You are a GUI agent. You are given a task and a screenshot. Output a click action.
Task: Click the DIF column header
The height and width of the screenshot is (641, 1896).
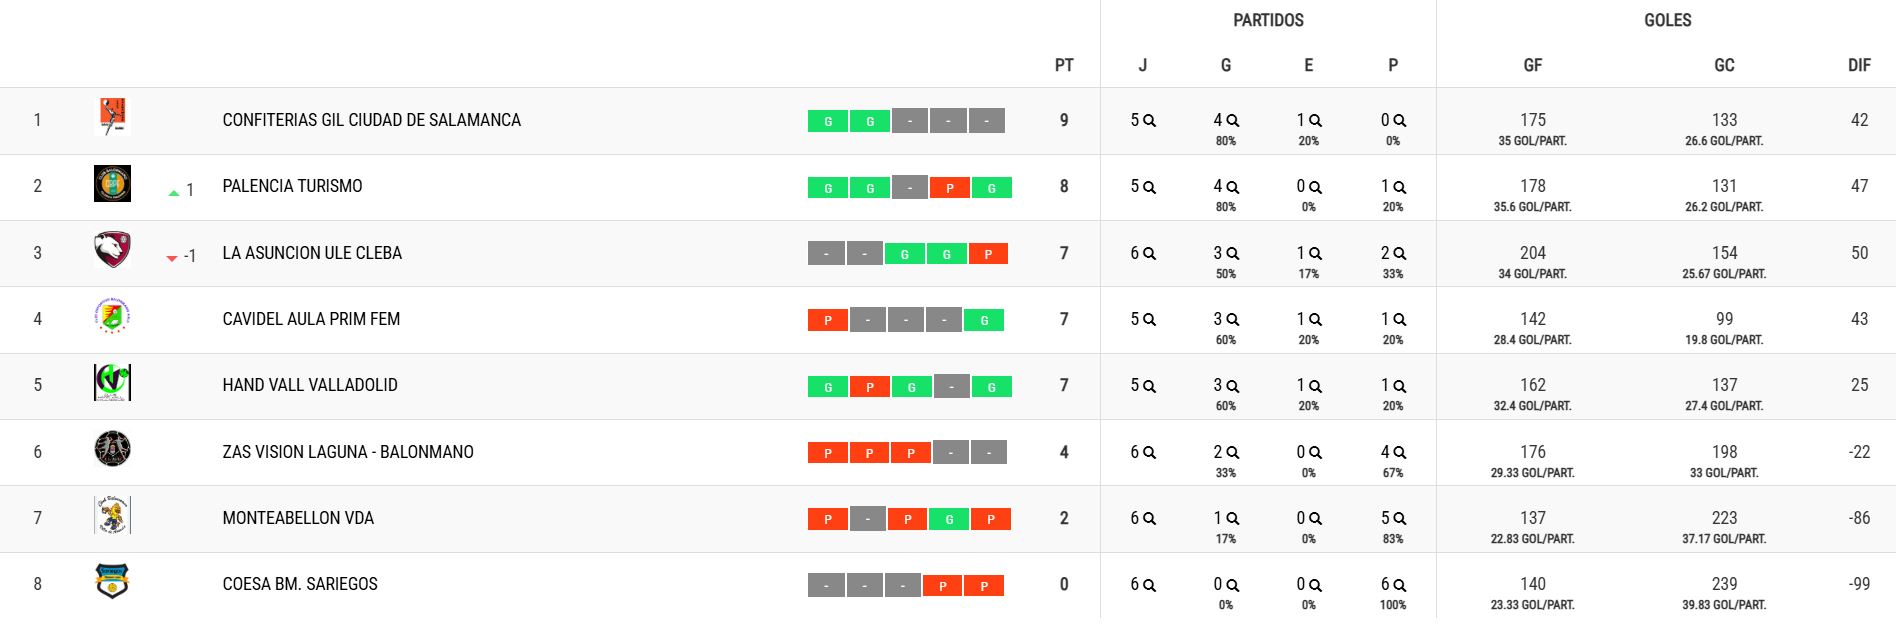click(x=1859, y=65)
